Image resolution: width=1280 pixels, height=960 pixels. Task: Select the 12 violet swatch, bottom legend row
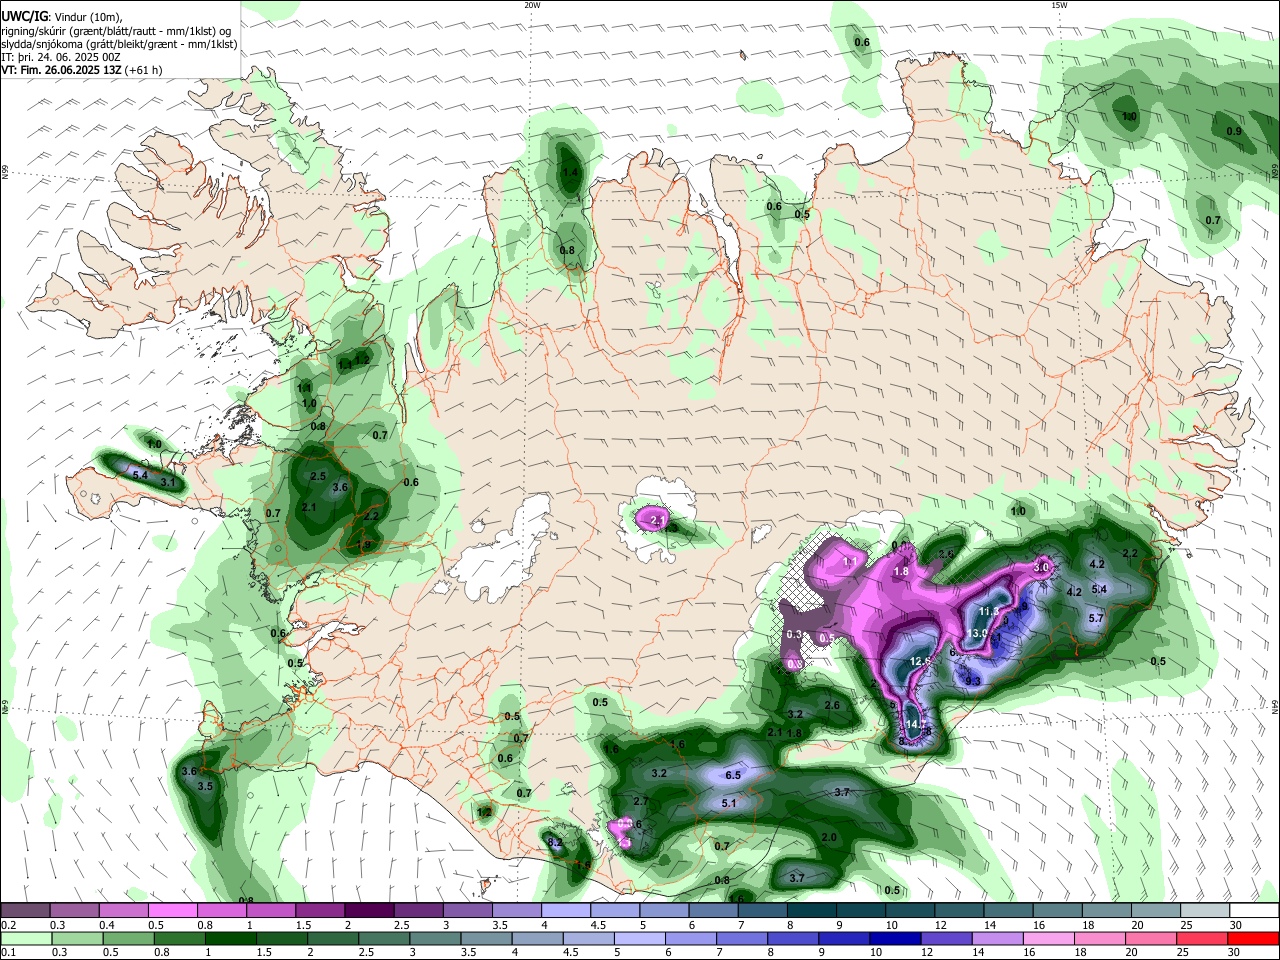tap(946, 938)
